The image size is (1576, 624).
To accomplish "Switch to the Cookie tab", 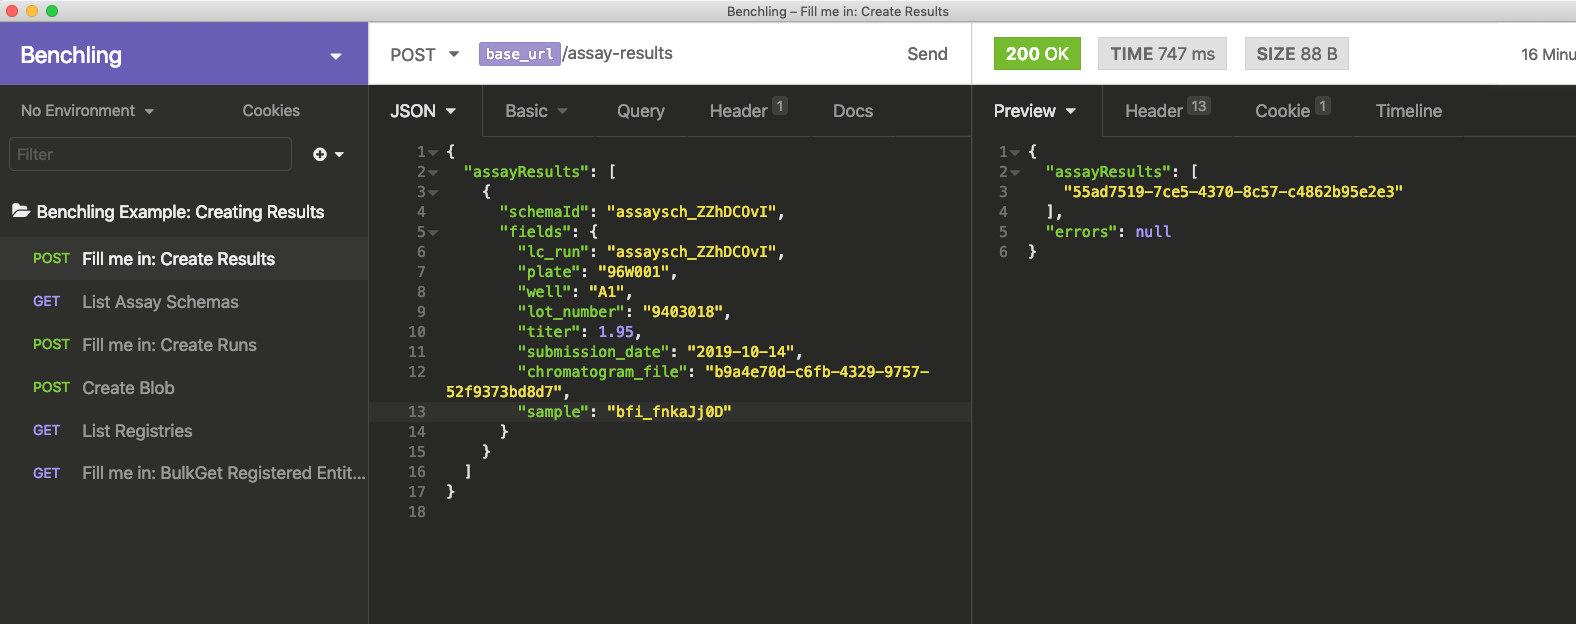I will coord(1292,111).
